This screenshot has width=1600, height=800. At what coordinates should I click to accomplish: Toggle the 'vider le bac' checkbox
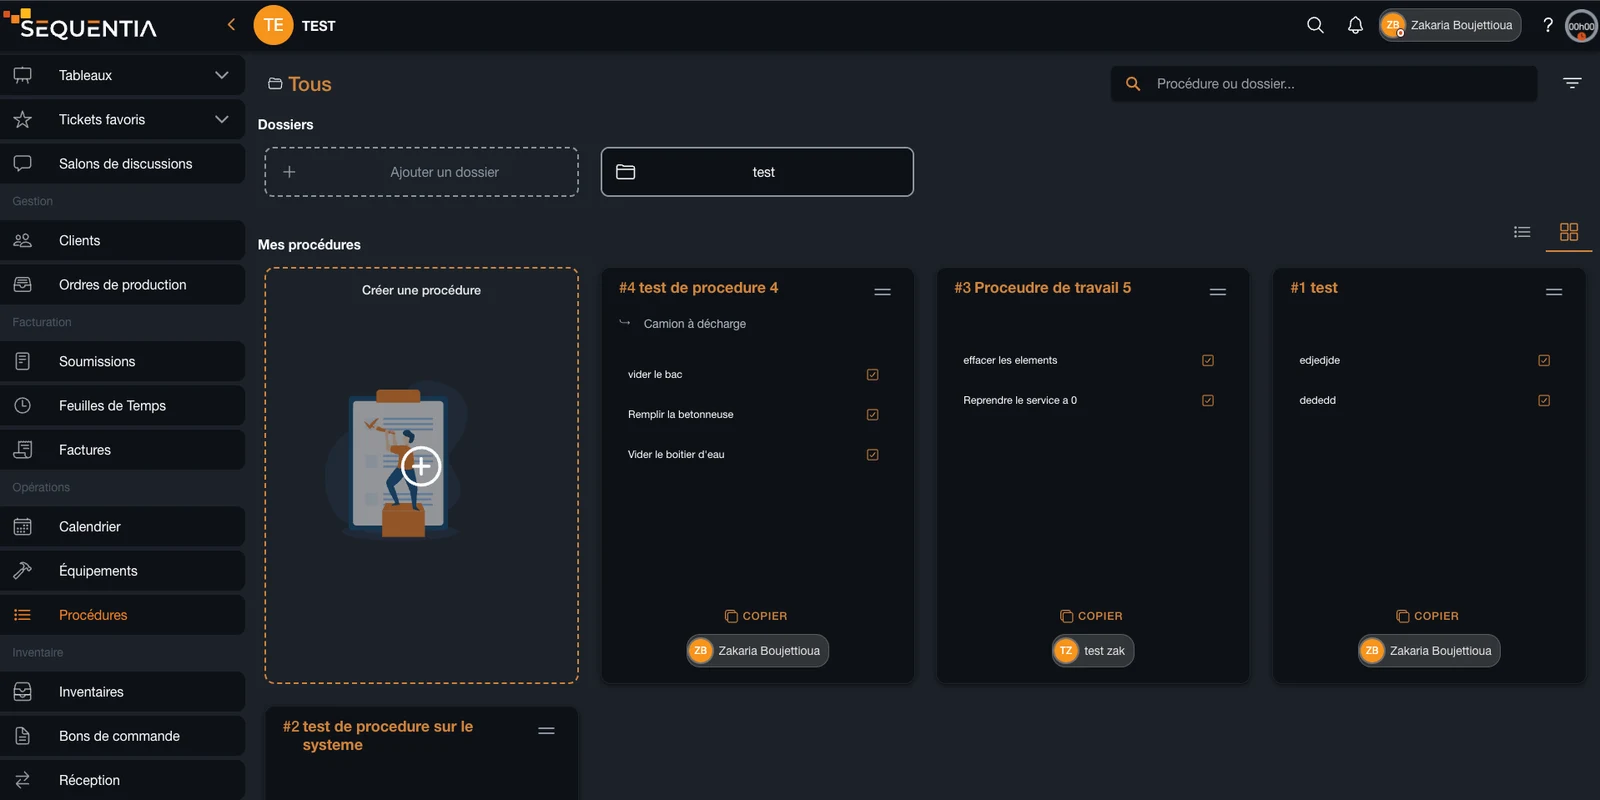click(872, 375)
